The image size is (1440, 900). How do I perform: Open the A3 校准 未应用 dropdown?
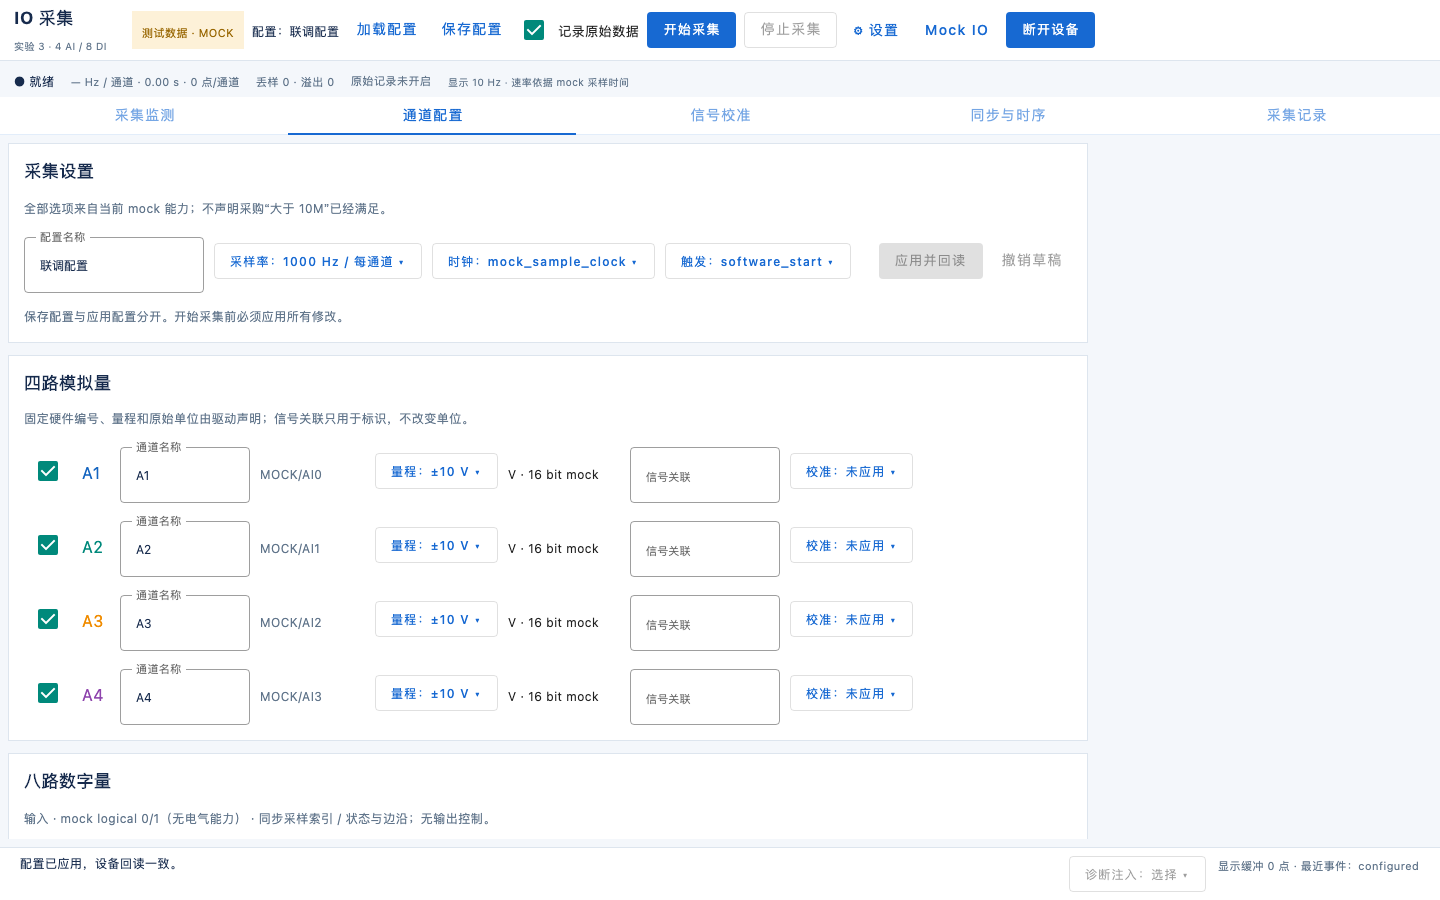(x=851, y=619)
